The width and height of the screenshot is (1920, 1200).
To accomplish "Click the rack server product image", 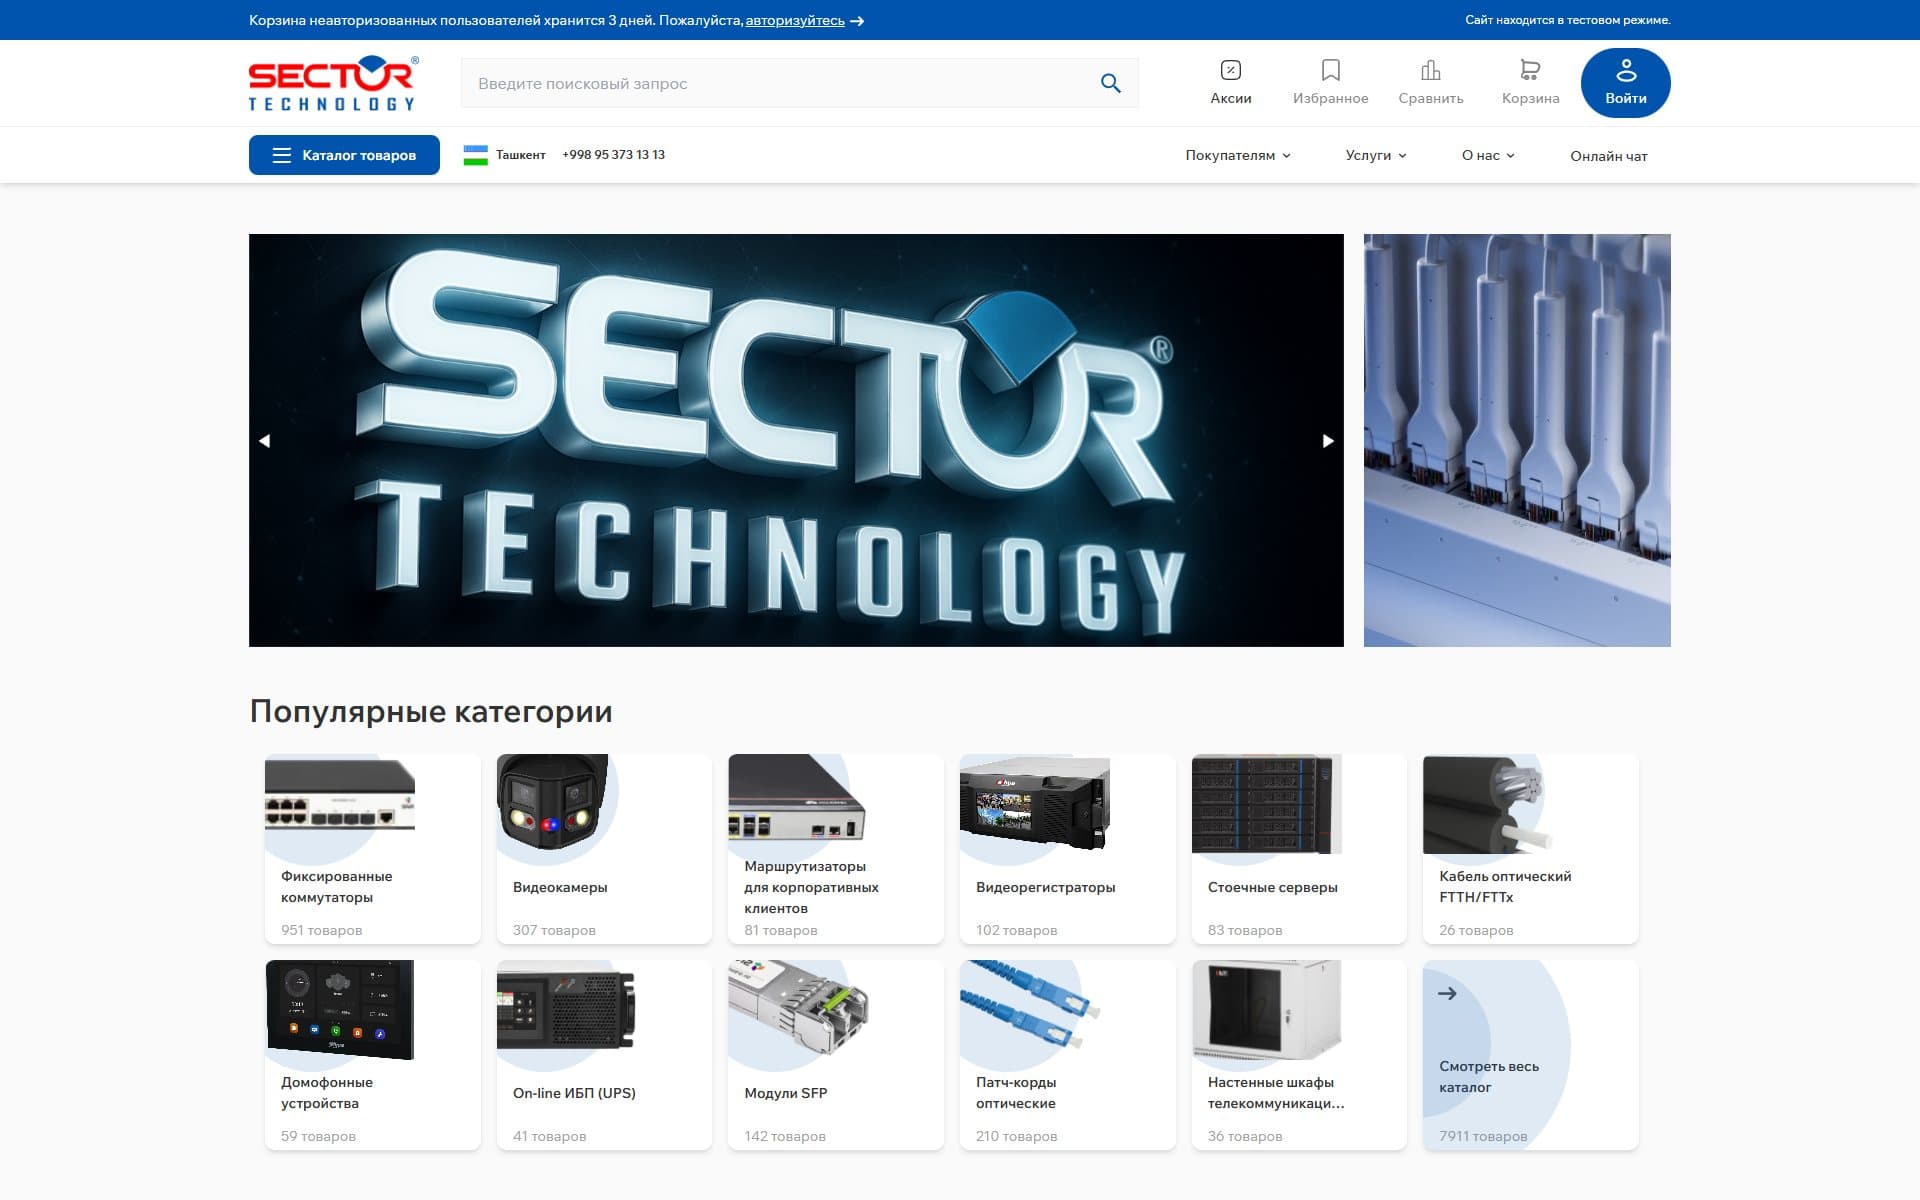I will 1266,804.
